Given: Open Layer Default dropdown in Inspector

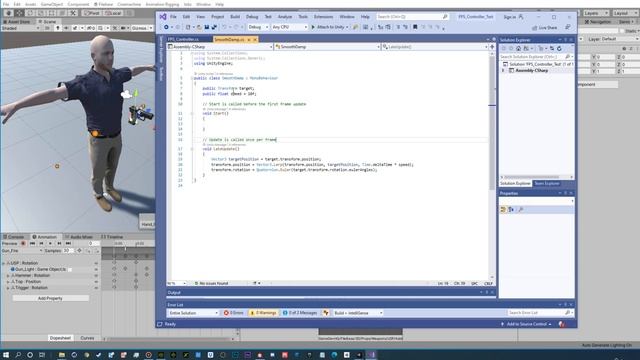Looking at the screenshot, I should tap(620, 39).
